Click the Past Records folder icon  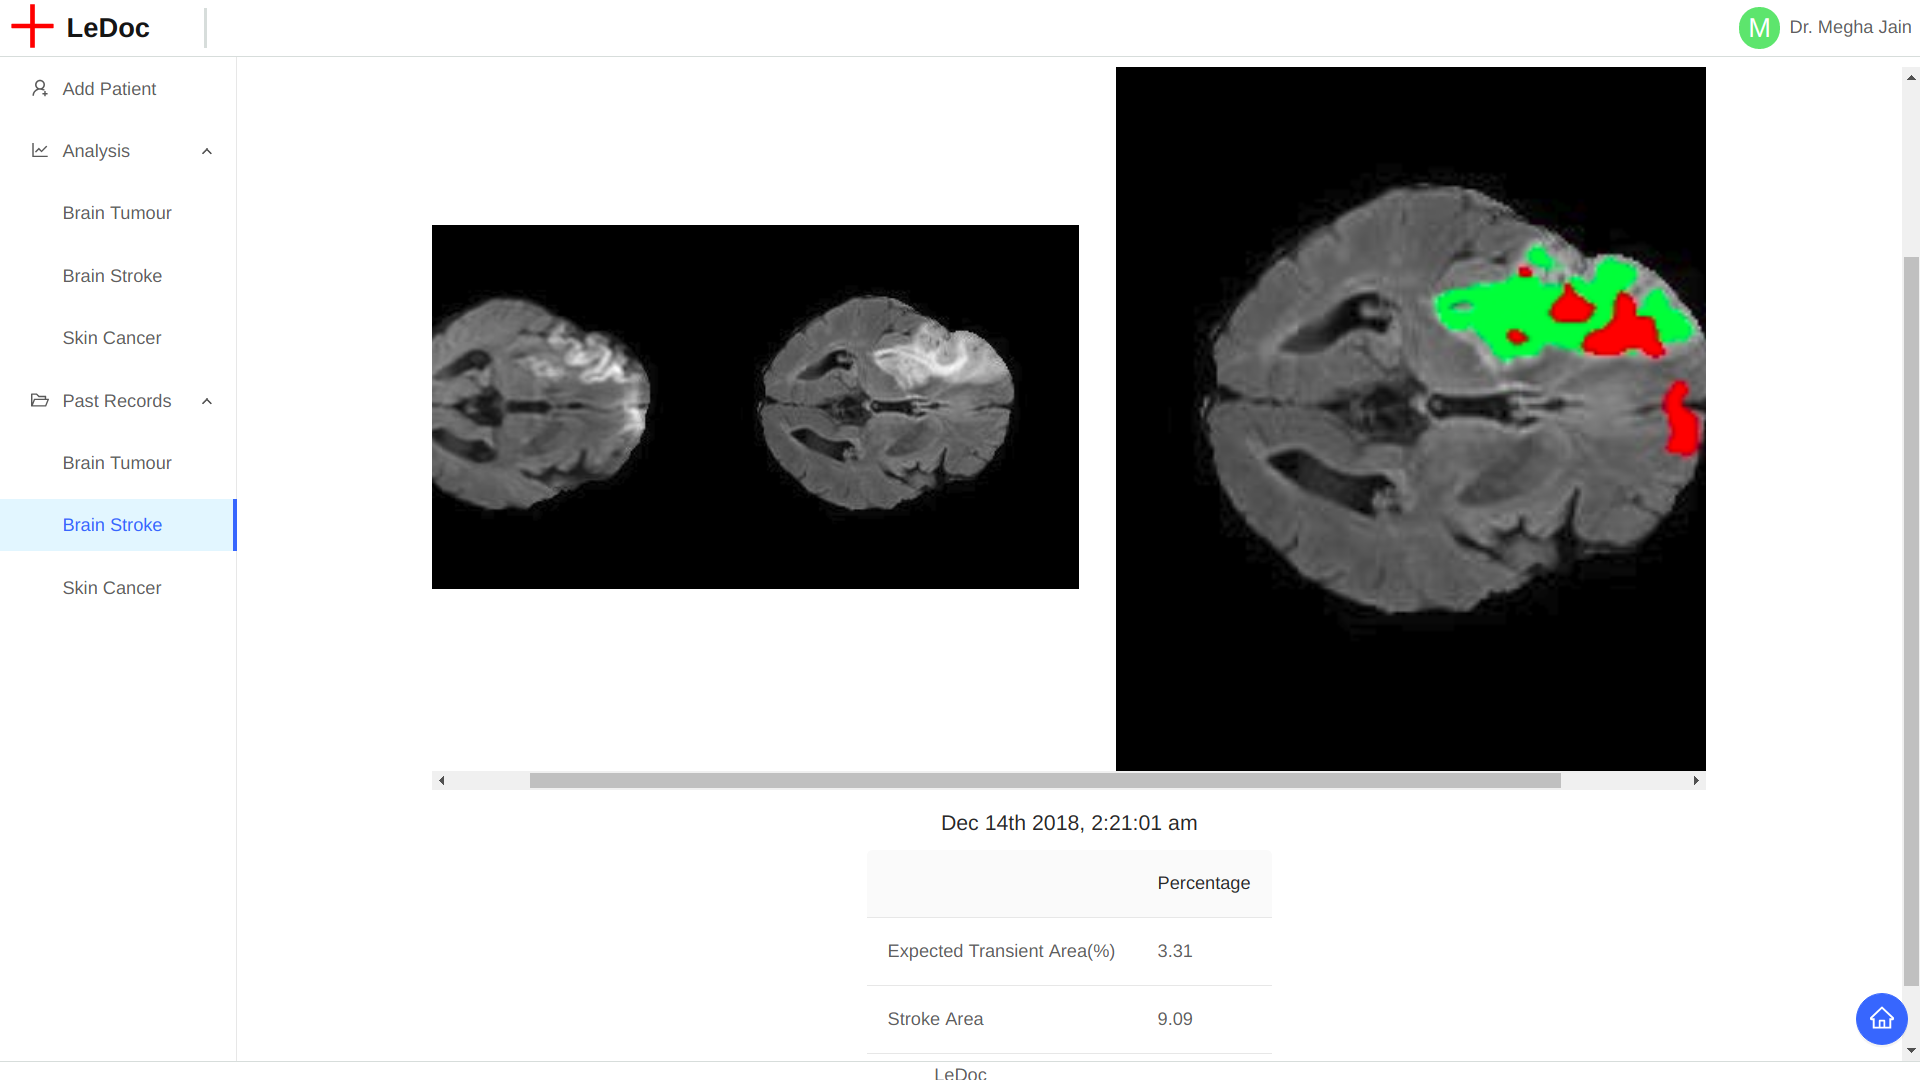pyautogui.click(x=40, y=401)
